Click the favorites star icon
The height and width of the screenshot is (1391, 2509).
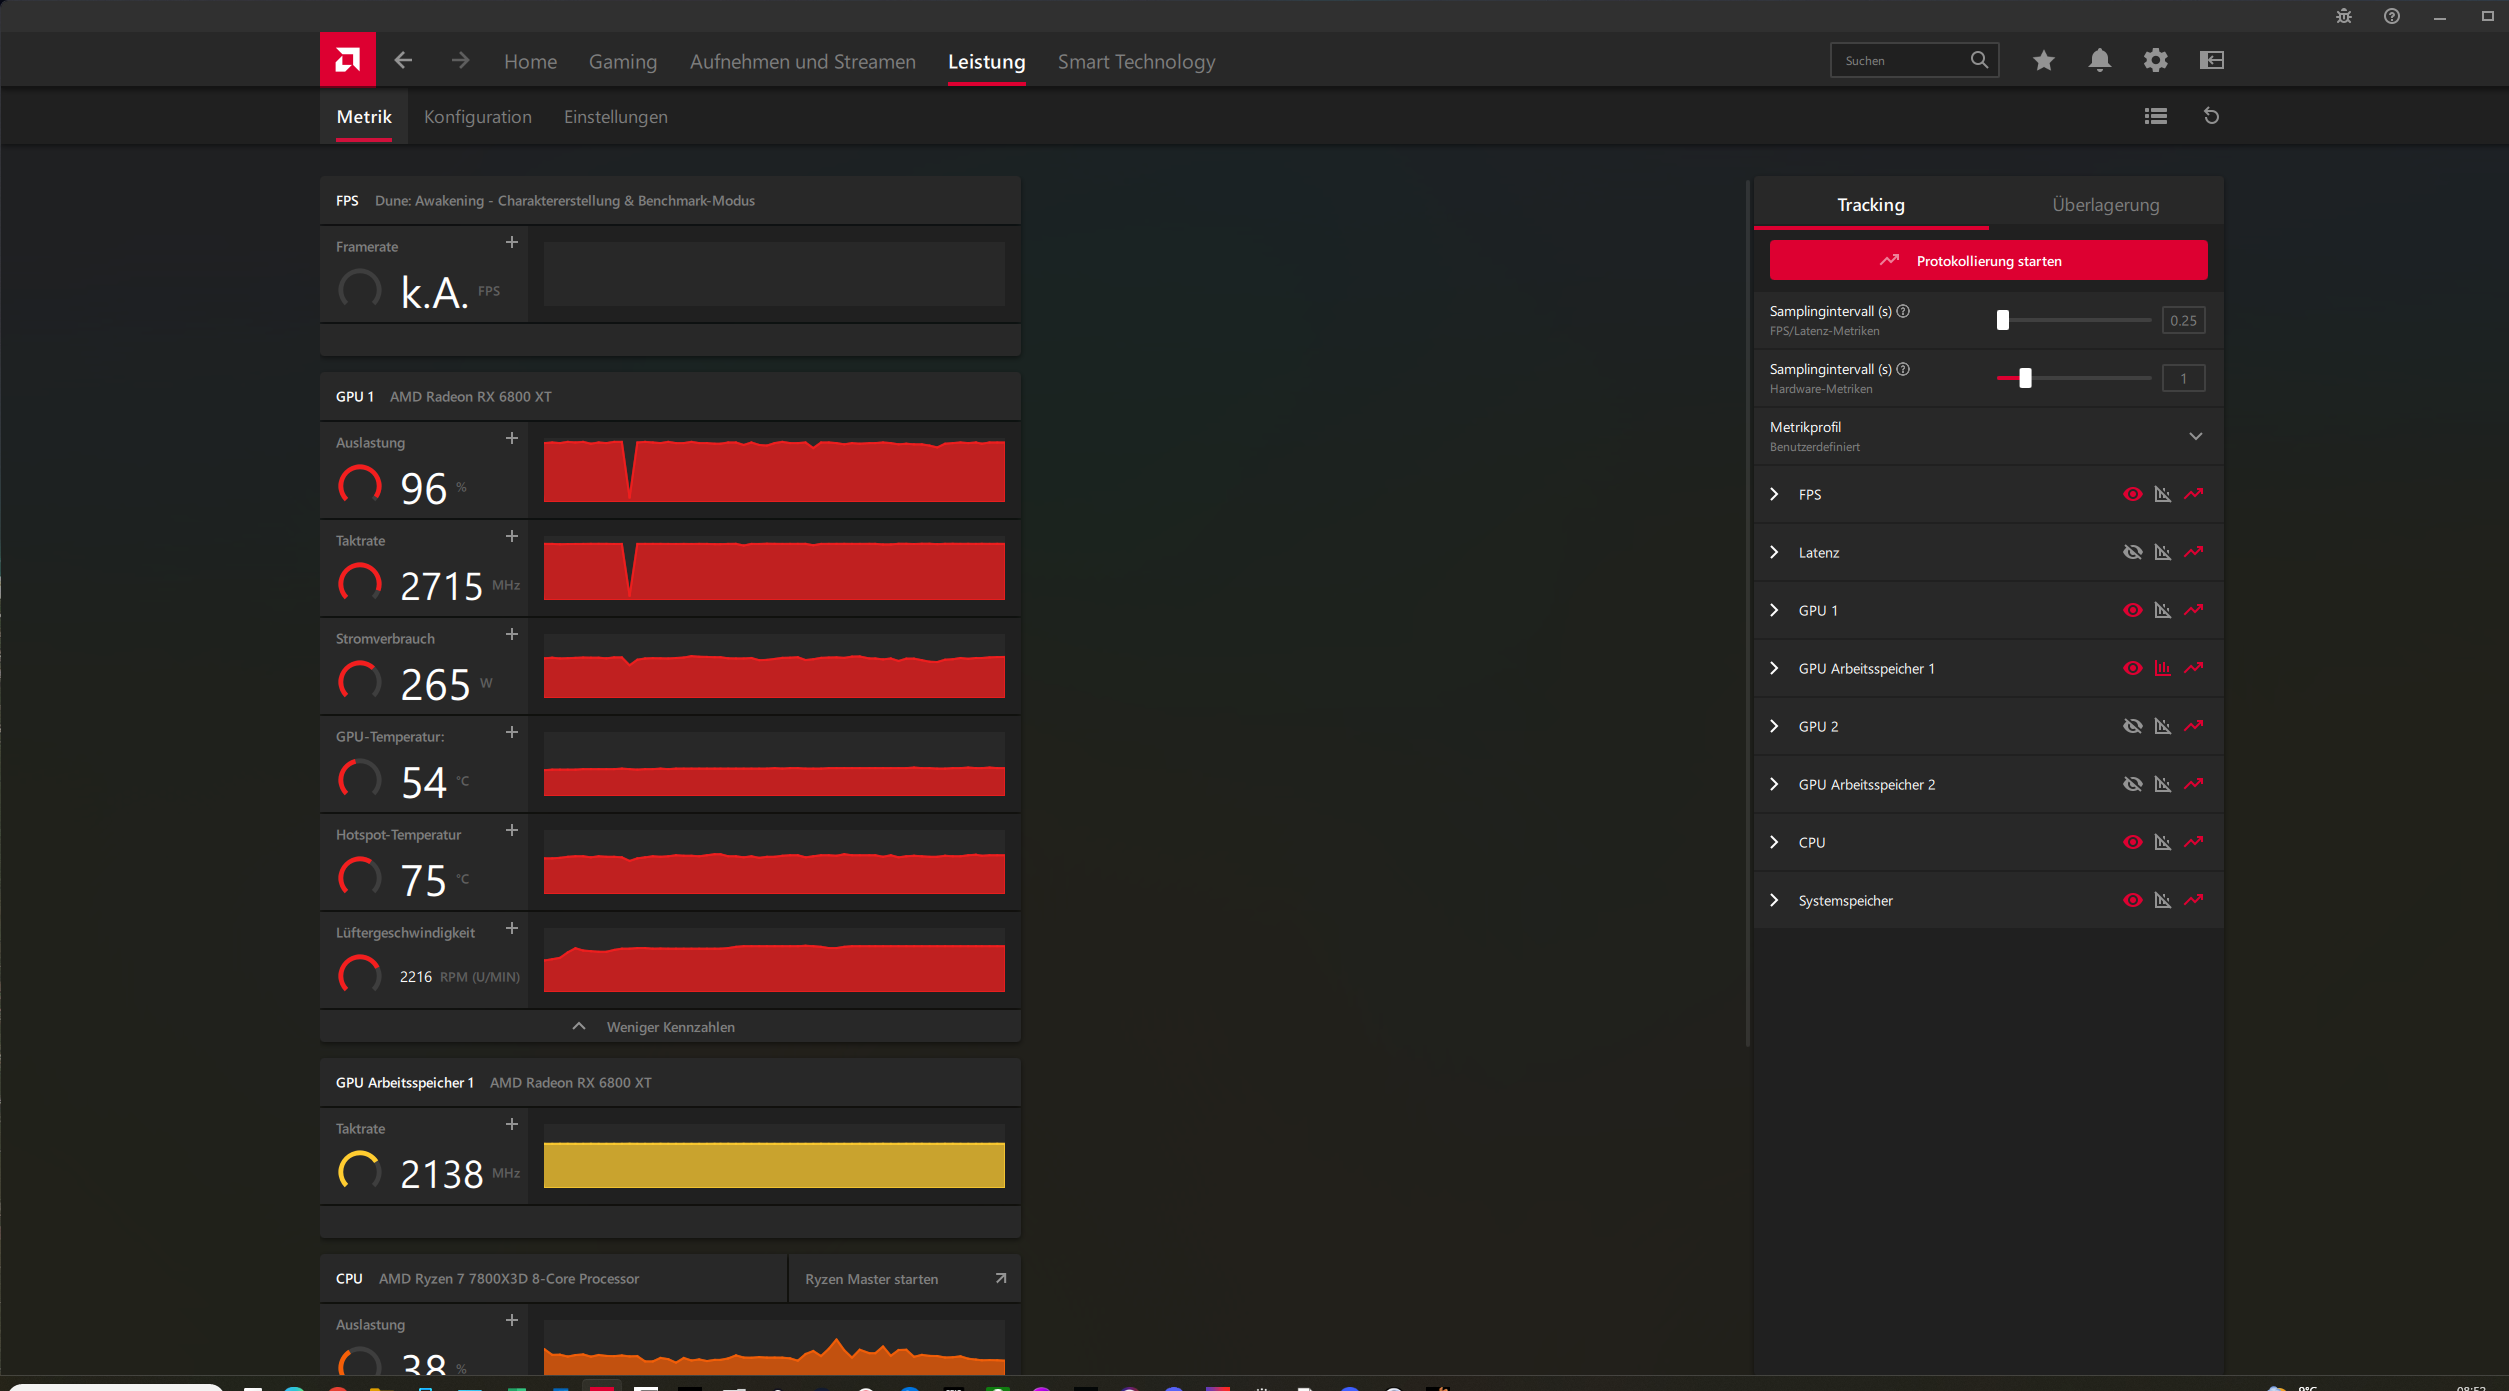click(x=2043, y=61)
